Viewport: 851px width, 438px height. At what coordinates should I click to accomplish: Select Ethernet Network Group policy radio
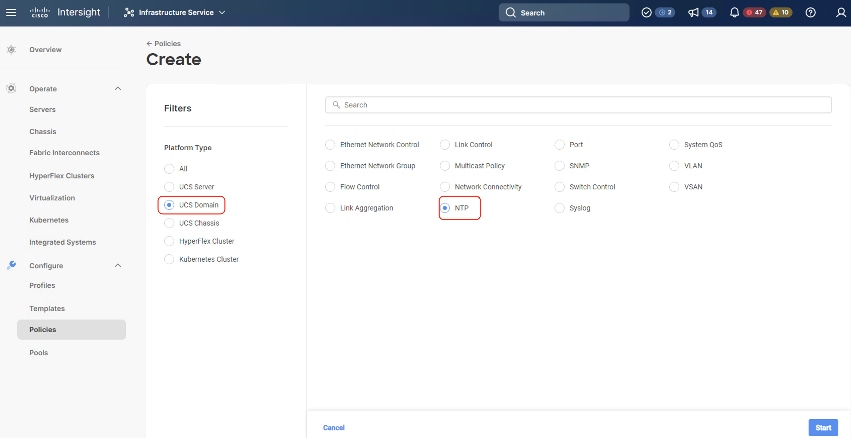pos(329,166)
